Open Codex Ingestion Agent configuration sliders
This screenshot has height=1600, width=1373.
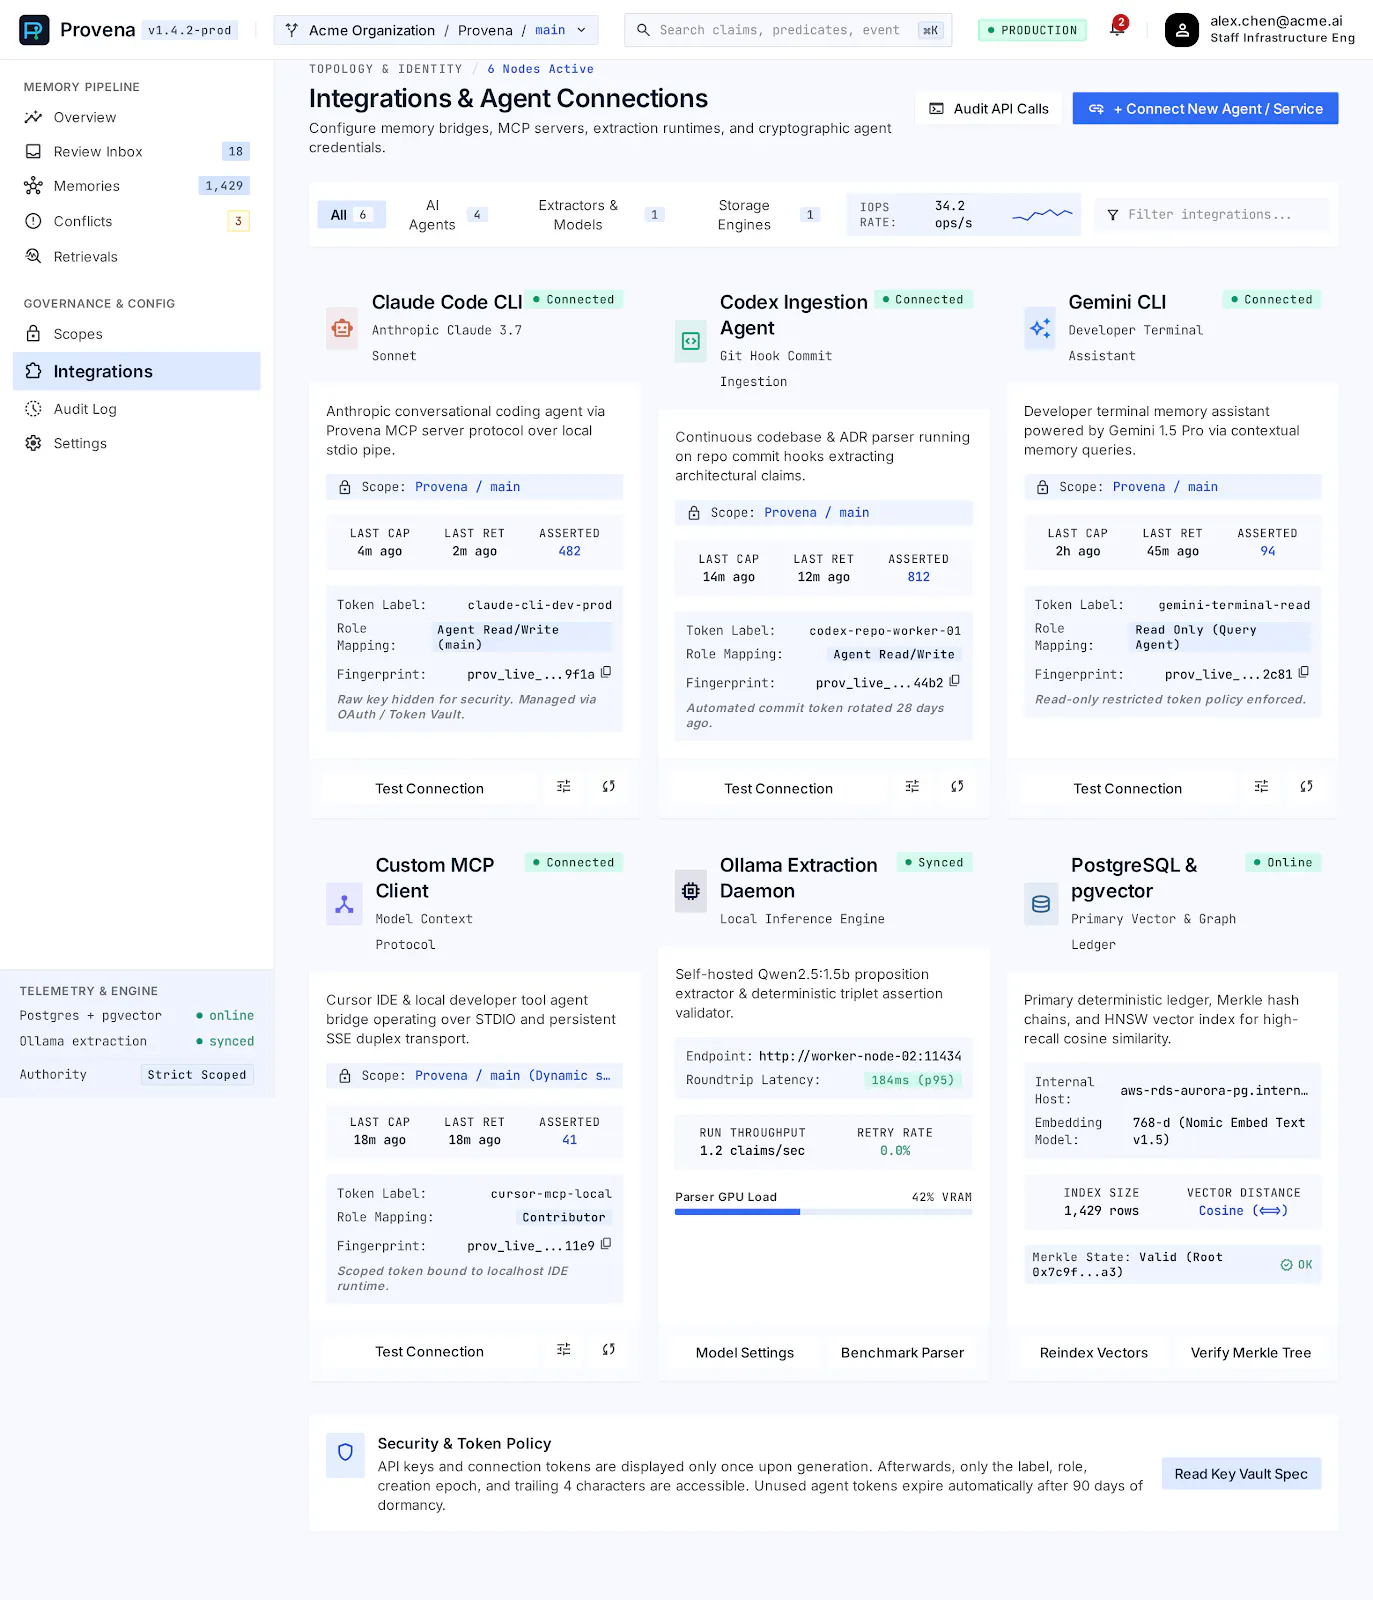(912, 787)
